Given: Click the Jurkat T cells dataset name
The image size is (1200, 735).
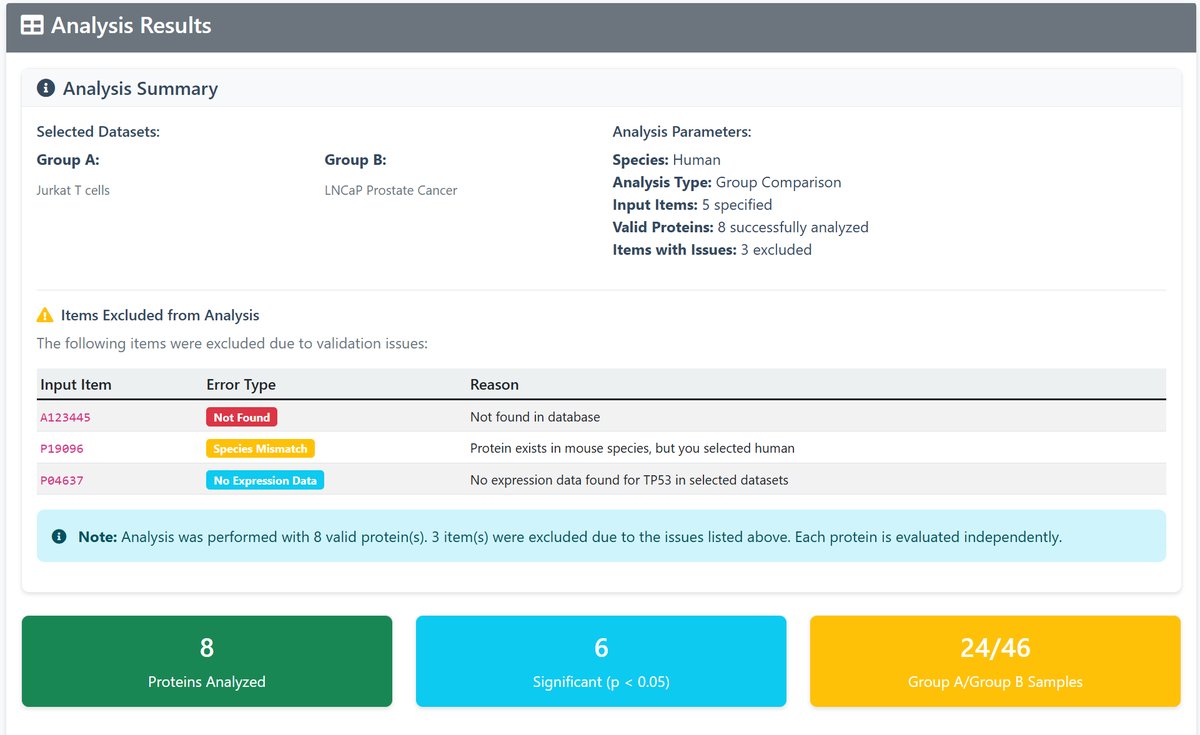Looking at the screenshot, I should tap(73, 190).
